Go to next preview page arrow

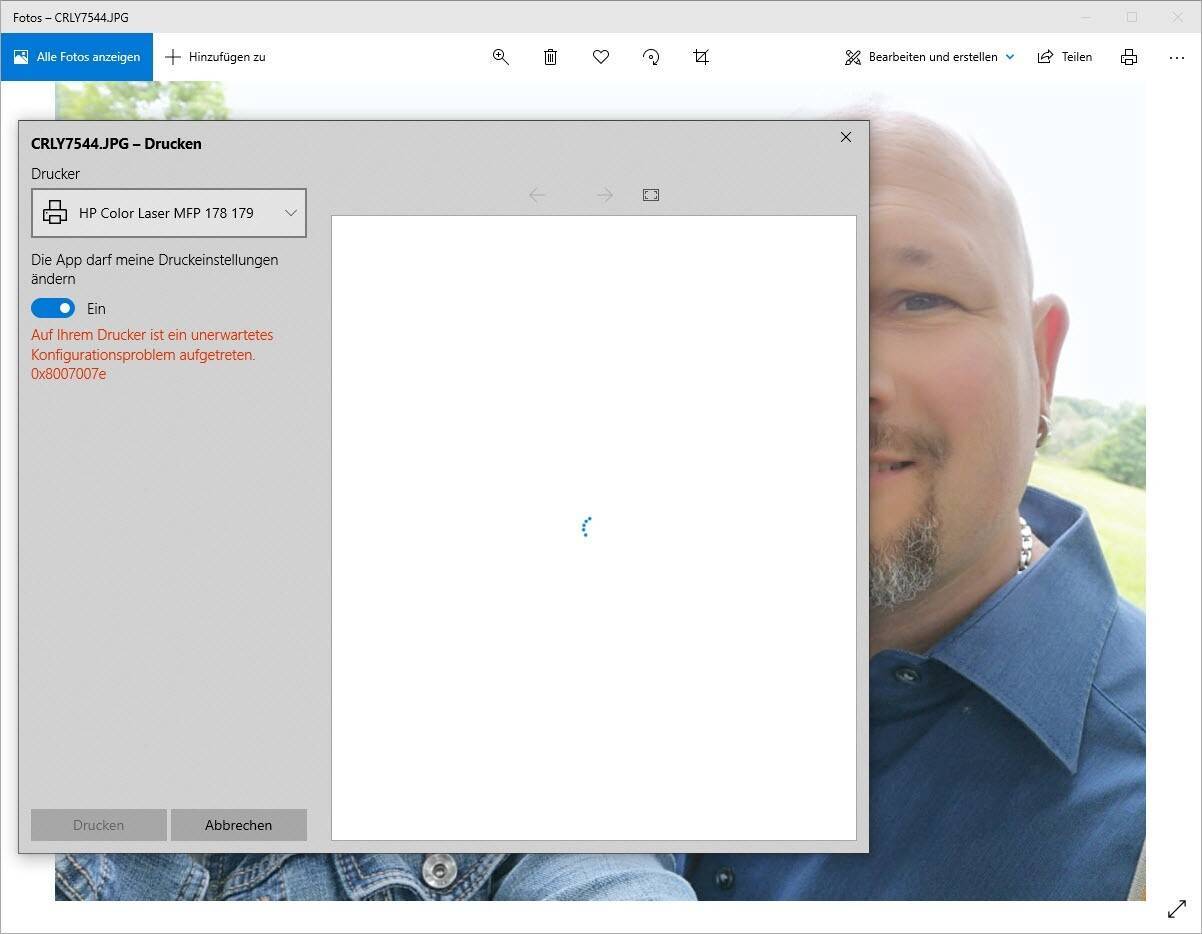tap(604, 195)
